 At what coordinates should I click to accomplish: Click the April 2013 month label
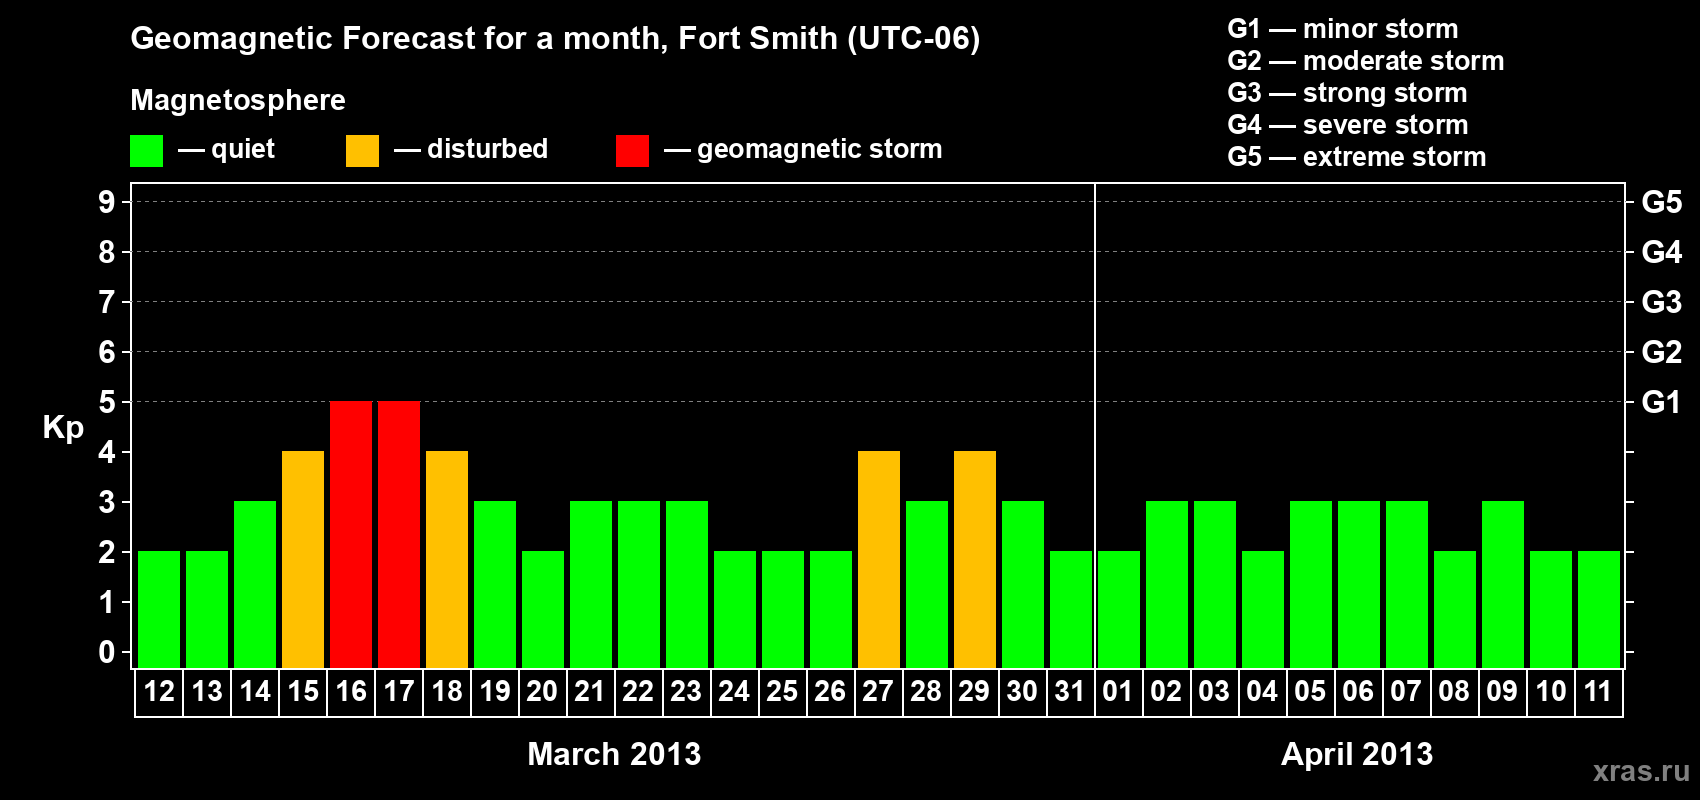[x=1357, y=754]
